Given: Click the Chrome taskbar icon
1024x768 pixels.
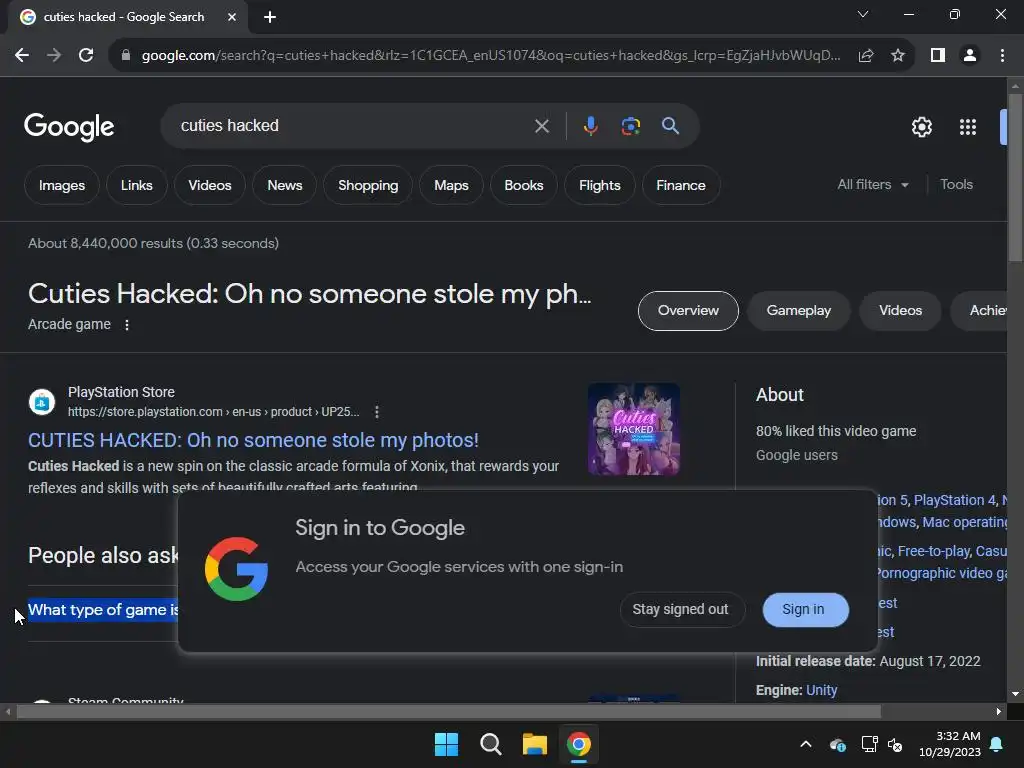Looking at the screenshot, I should pos(579,744).
